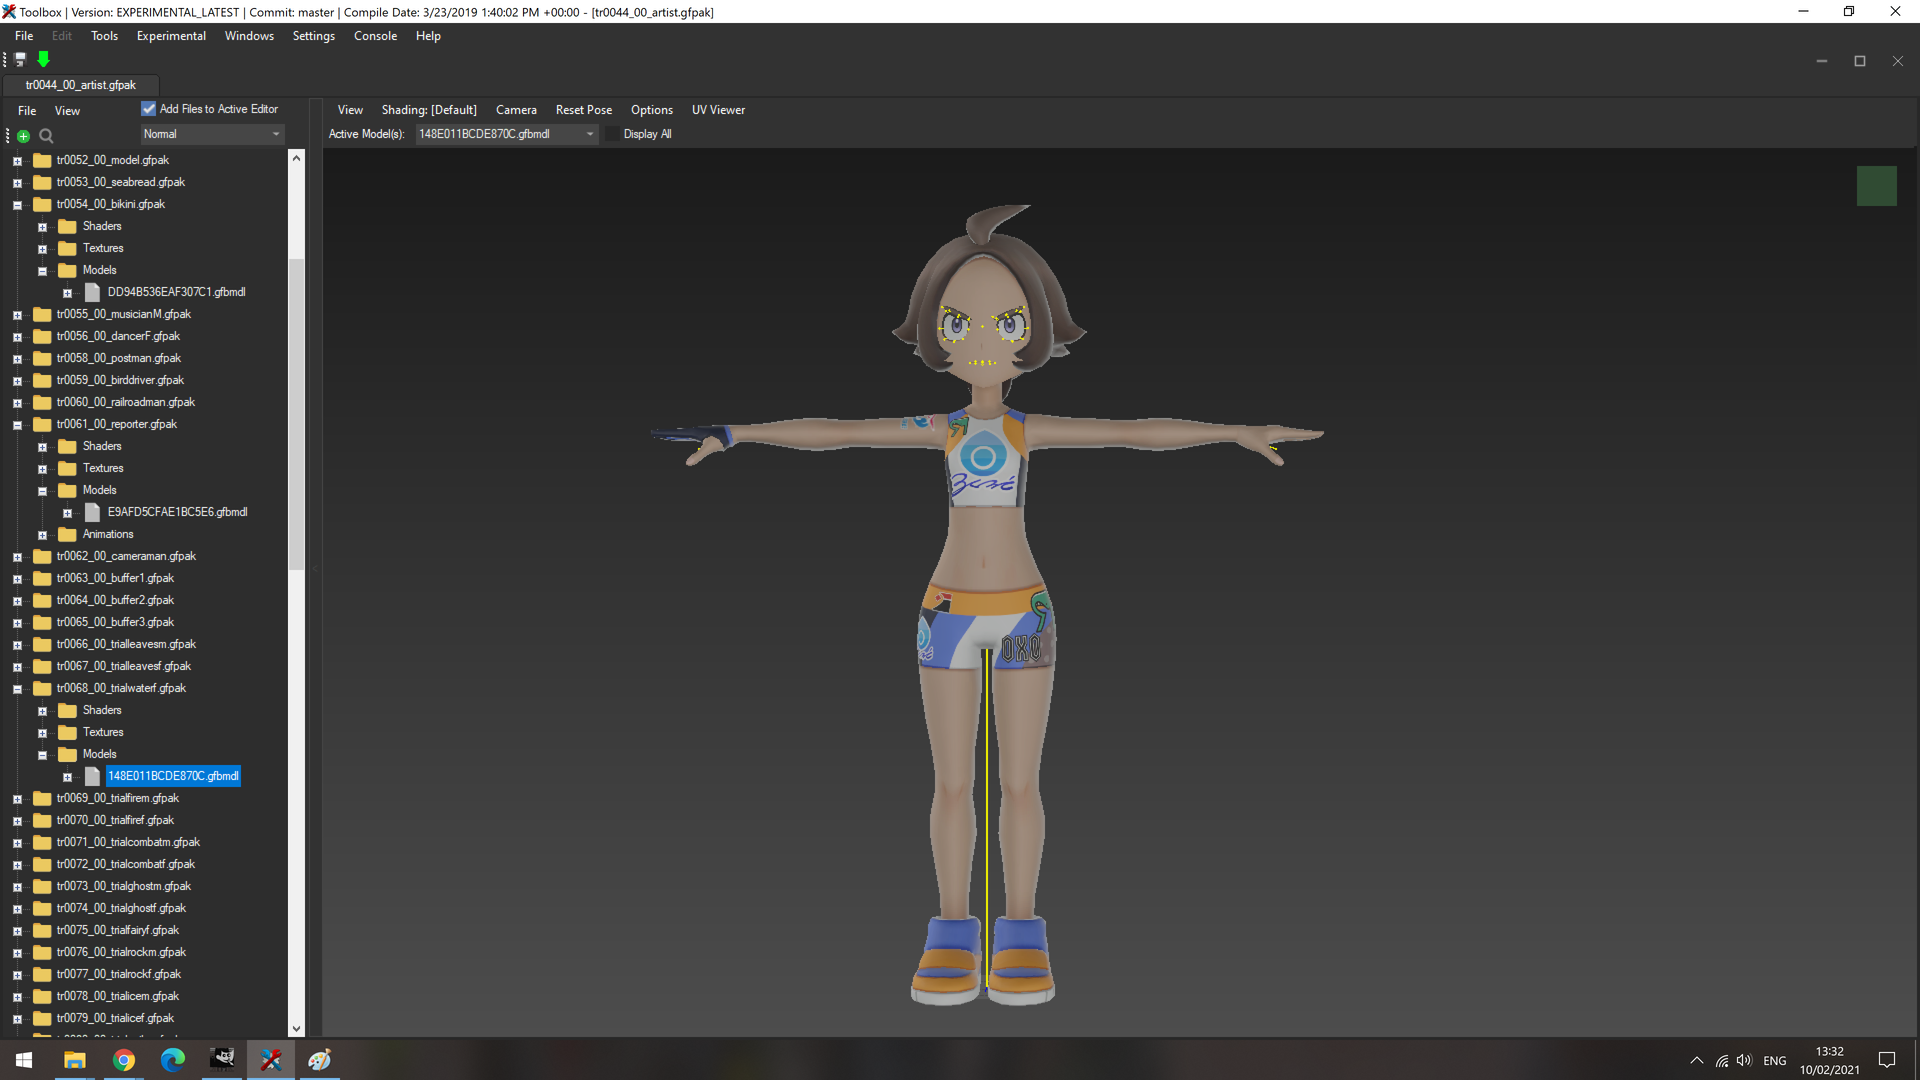This screenshot has width=1920, height=1080.
Task: Open the Active Model(s) dropdown
Action: (507, 134)
